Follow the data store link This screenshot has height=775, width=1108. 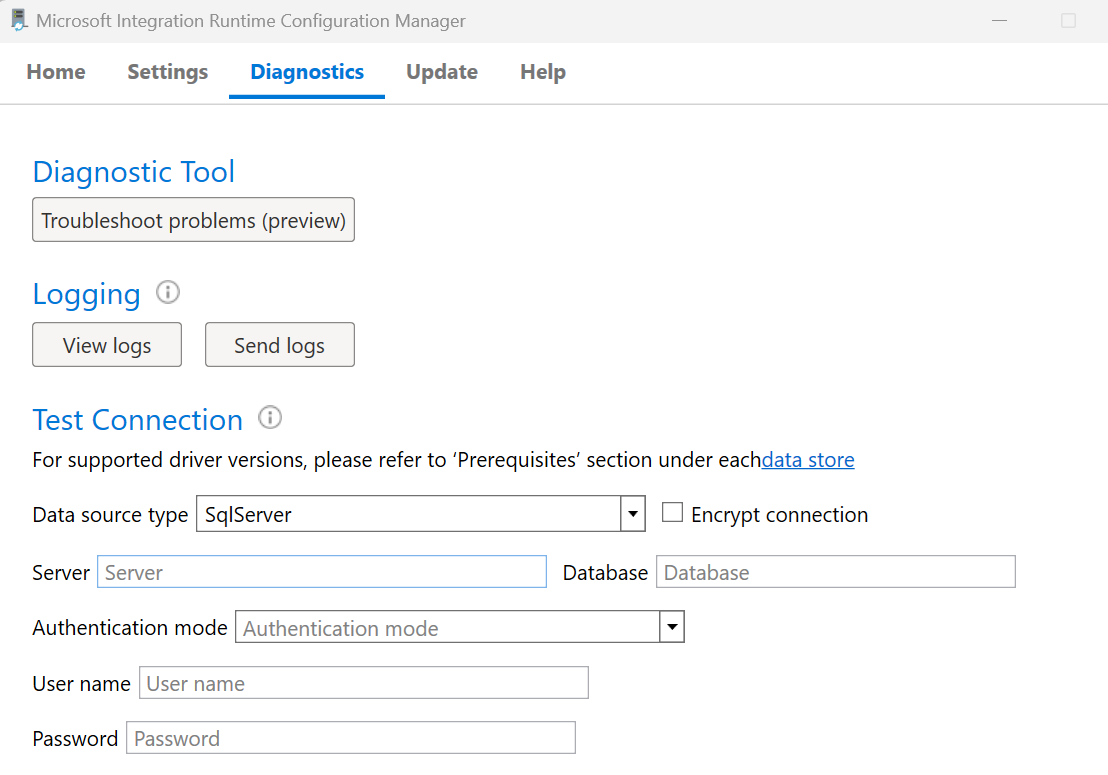pyautogui.click(x=808, y=460)
